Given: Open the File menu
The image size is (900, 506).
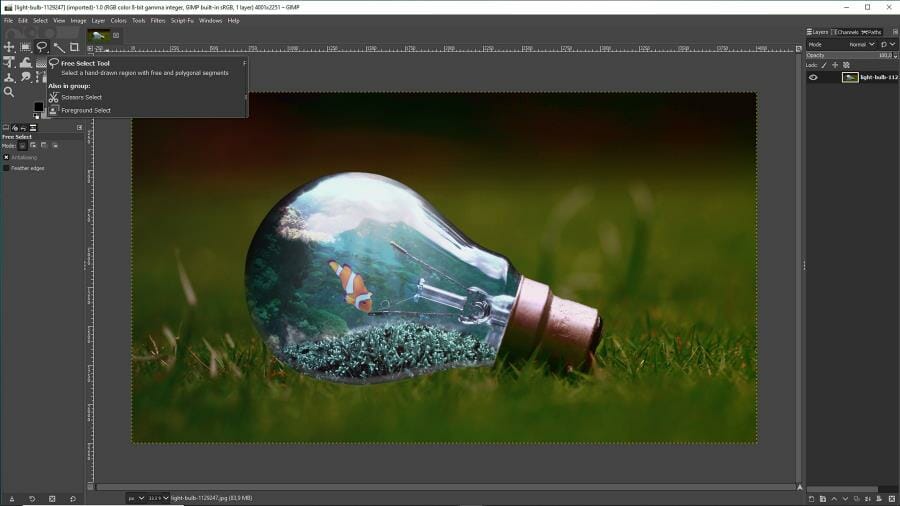Looking at the screenshot, I should pyautogui.click(x=9, y=21).
